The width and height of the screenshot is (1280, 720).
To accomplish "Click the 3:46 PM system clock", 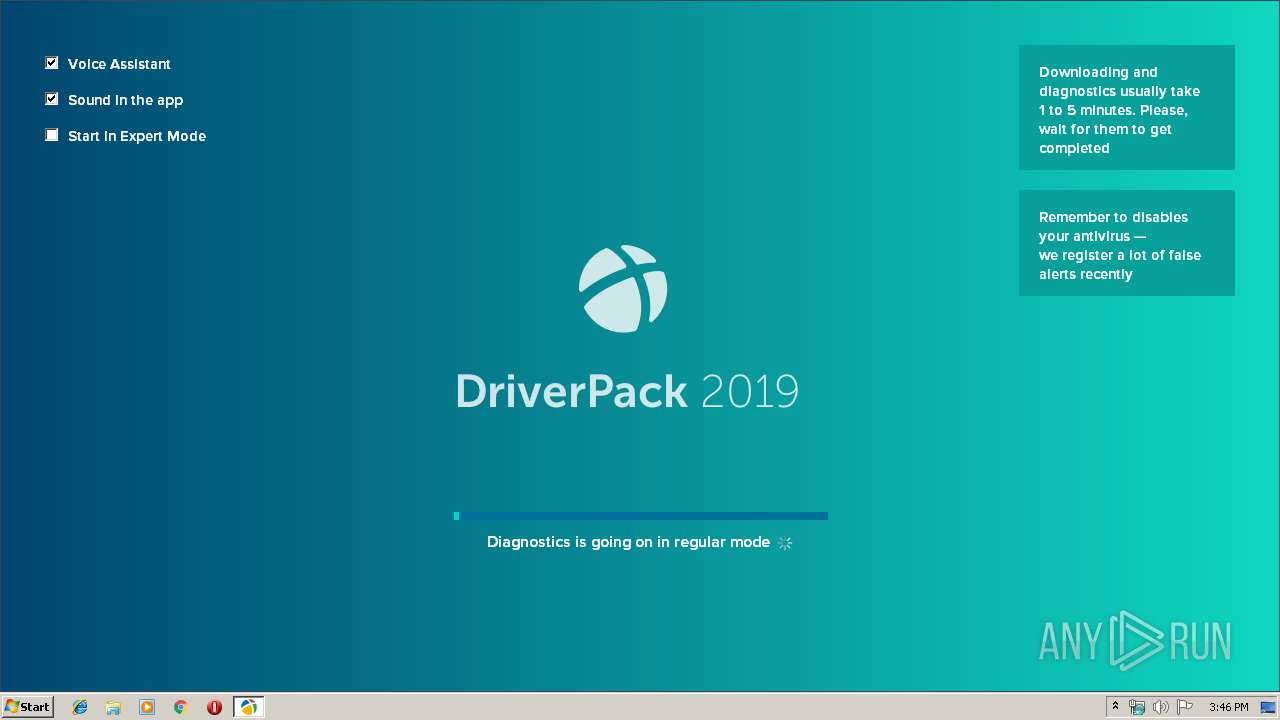I will pyautogui.click(x=1228, y=707).
